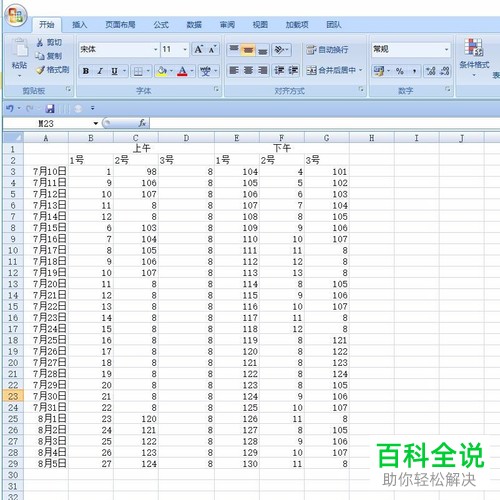
Task: Open 剪贴板 group dialog launcher
Action: coord(68,89)
